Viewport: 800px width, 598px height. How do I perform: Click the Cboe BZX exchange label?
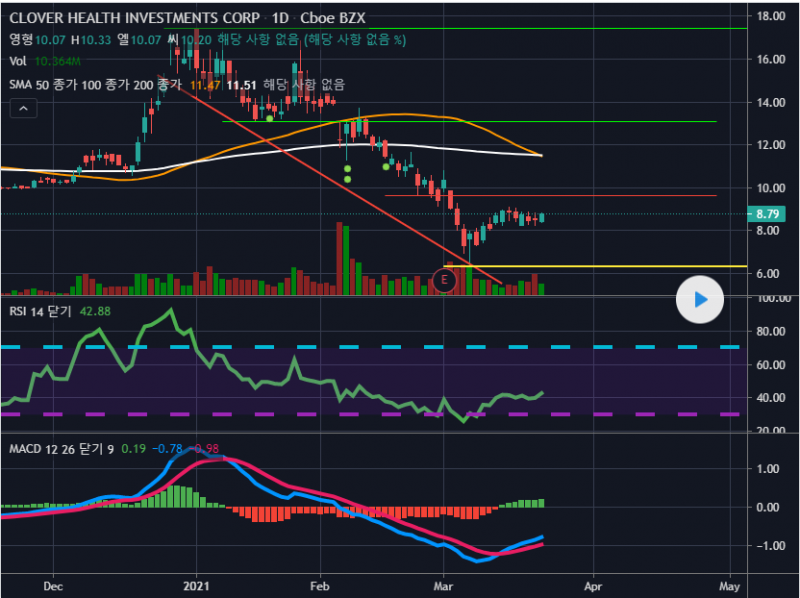[x=333, y=18]
